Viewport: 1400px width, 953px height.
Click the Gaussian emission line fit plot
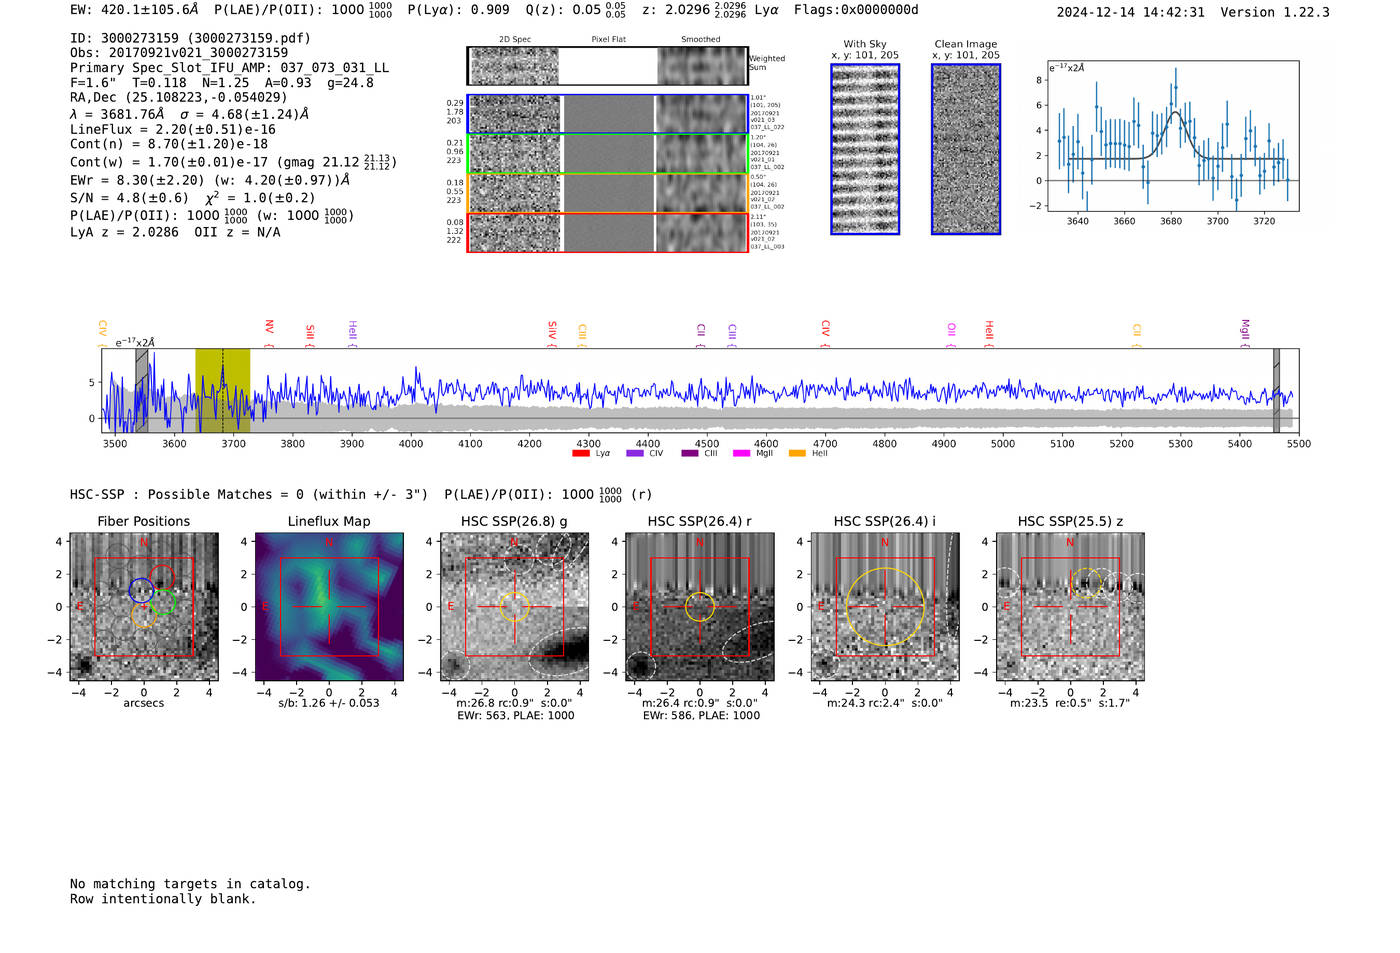[1172, 136]
